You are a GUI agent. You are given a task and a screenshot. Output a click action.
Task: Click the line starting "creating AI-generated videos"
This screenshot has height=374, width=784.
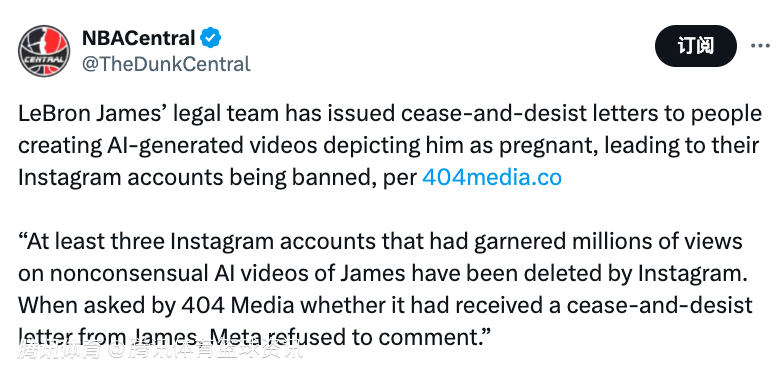pos(388,146)
